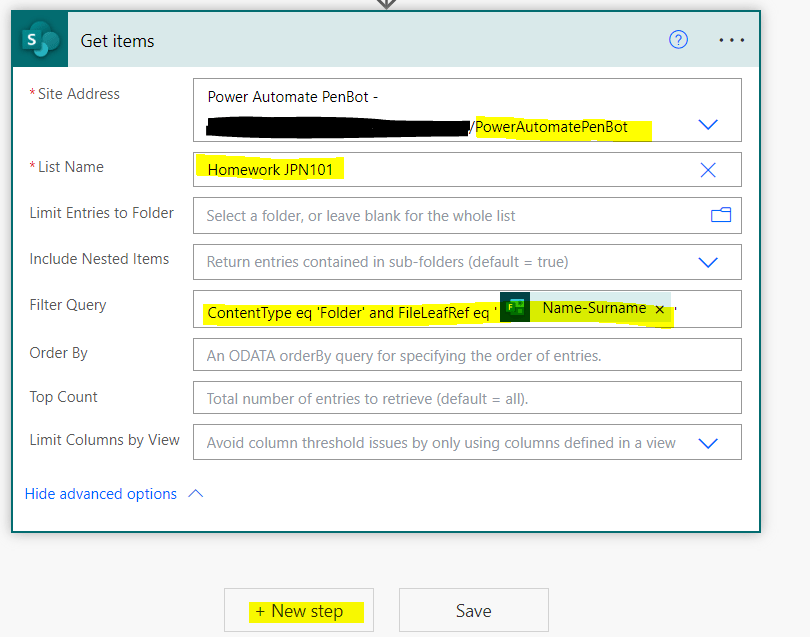Click the chevron next to Hide advanced options
Image resolution: width=810 pixels, height=637 pixels.
[196, 494]
